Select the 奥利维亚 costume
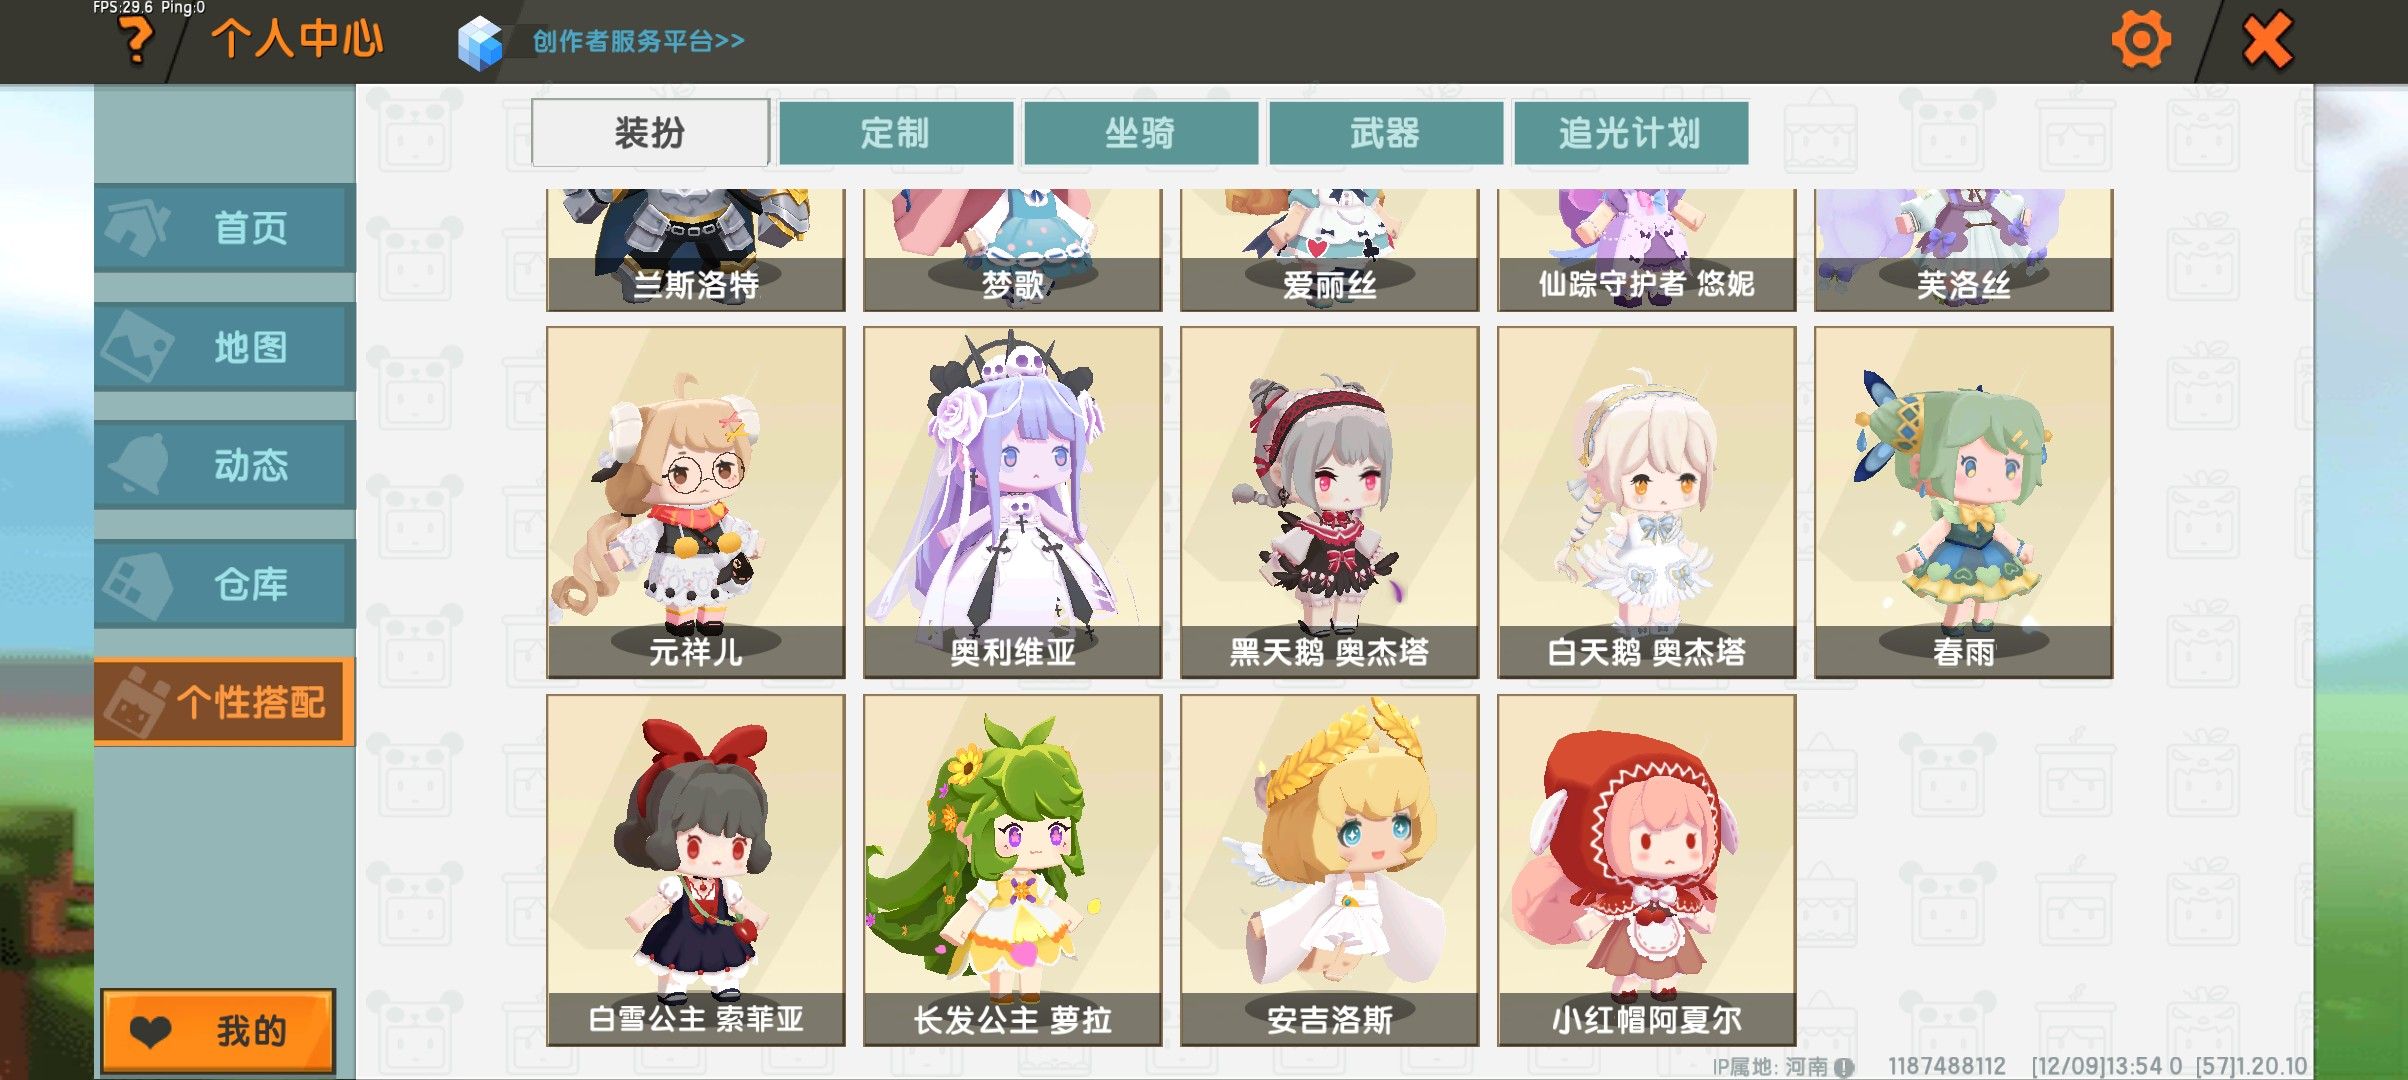Screen dimensions: 2408x1080 pyautogui.click(x=1013, y=502)
